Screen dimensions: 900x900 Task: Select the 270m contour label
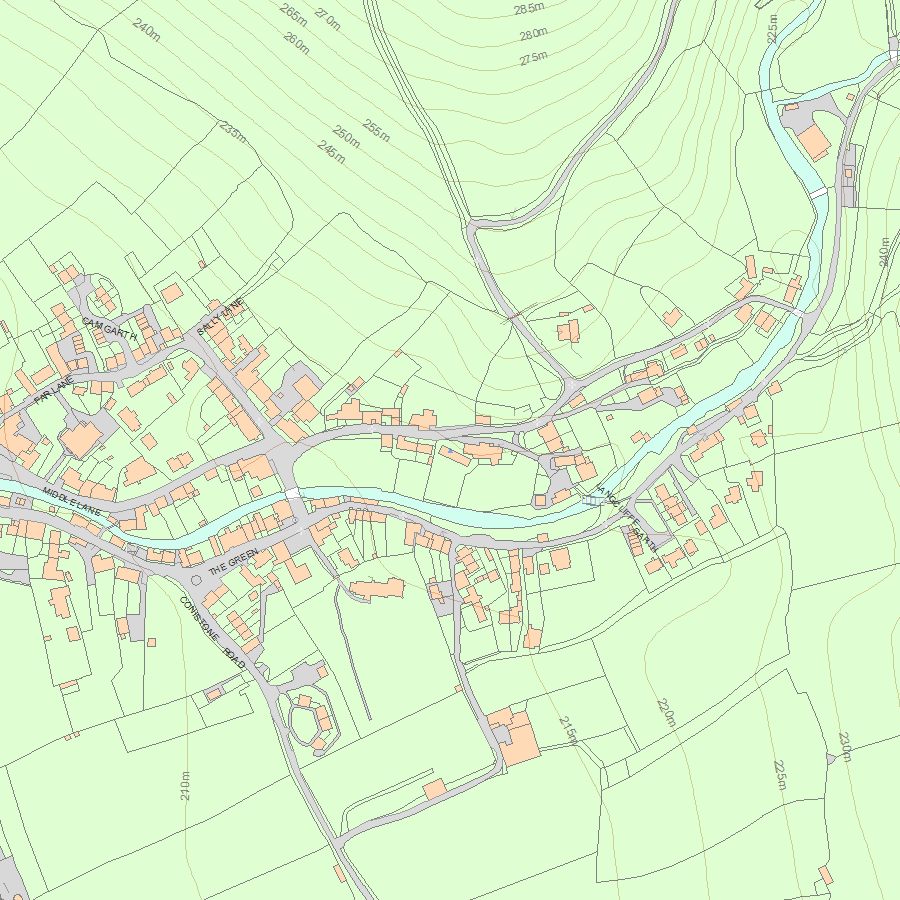pyautogui.click(x=328, y=19)
